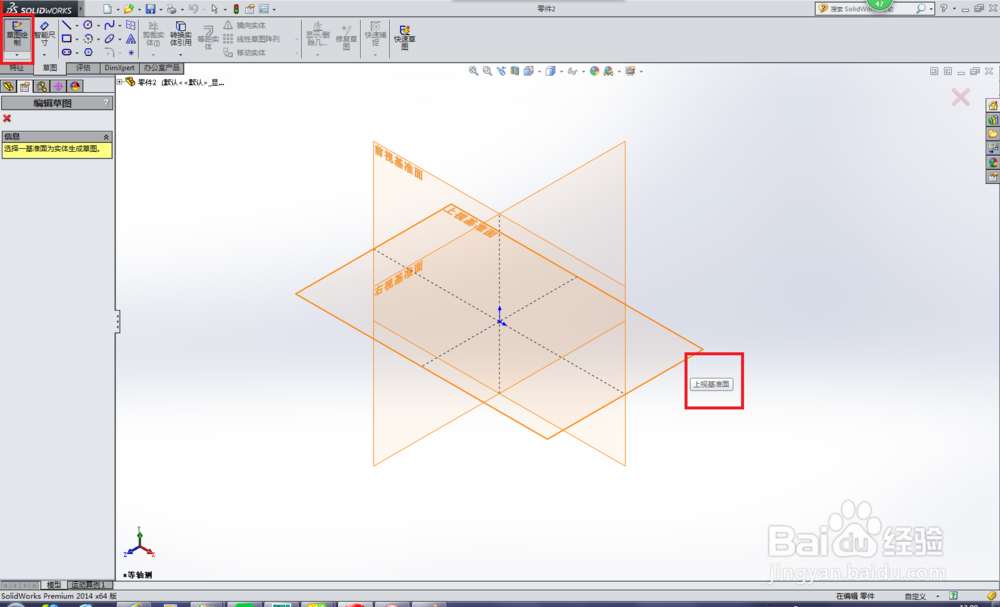The height and width of the screenshot is (607, 1000).
Task: Switch to the 评估 evaluate tab
Action: point(83,68)
